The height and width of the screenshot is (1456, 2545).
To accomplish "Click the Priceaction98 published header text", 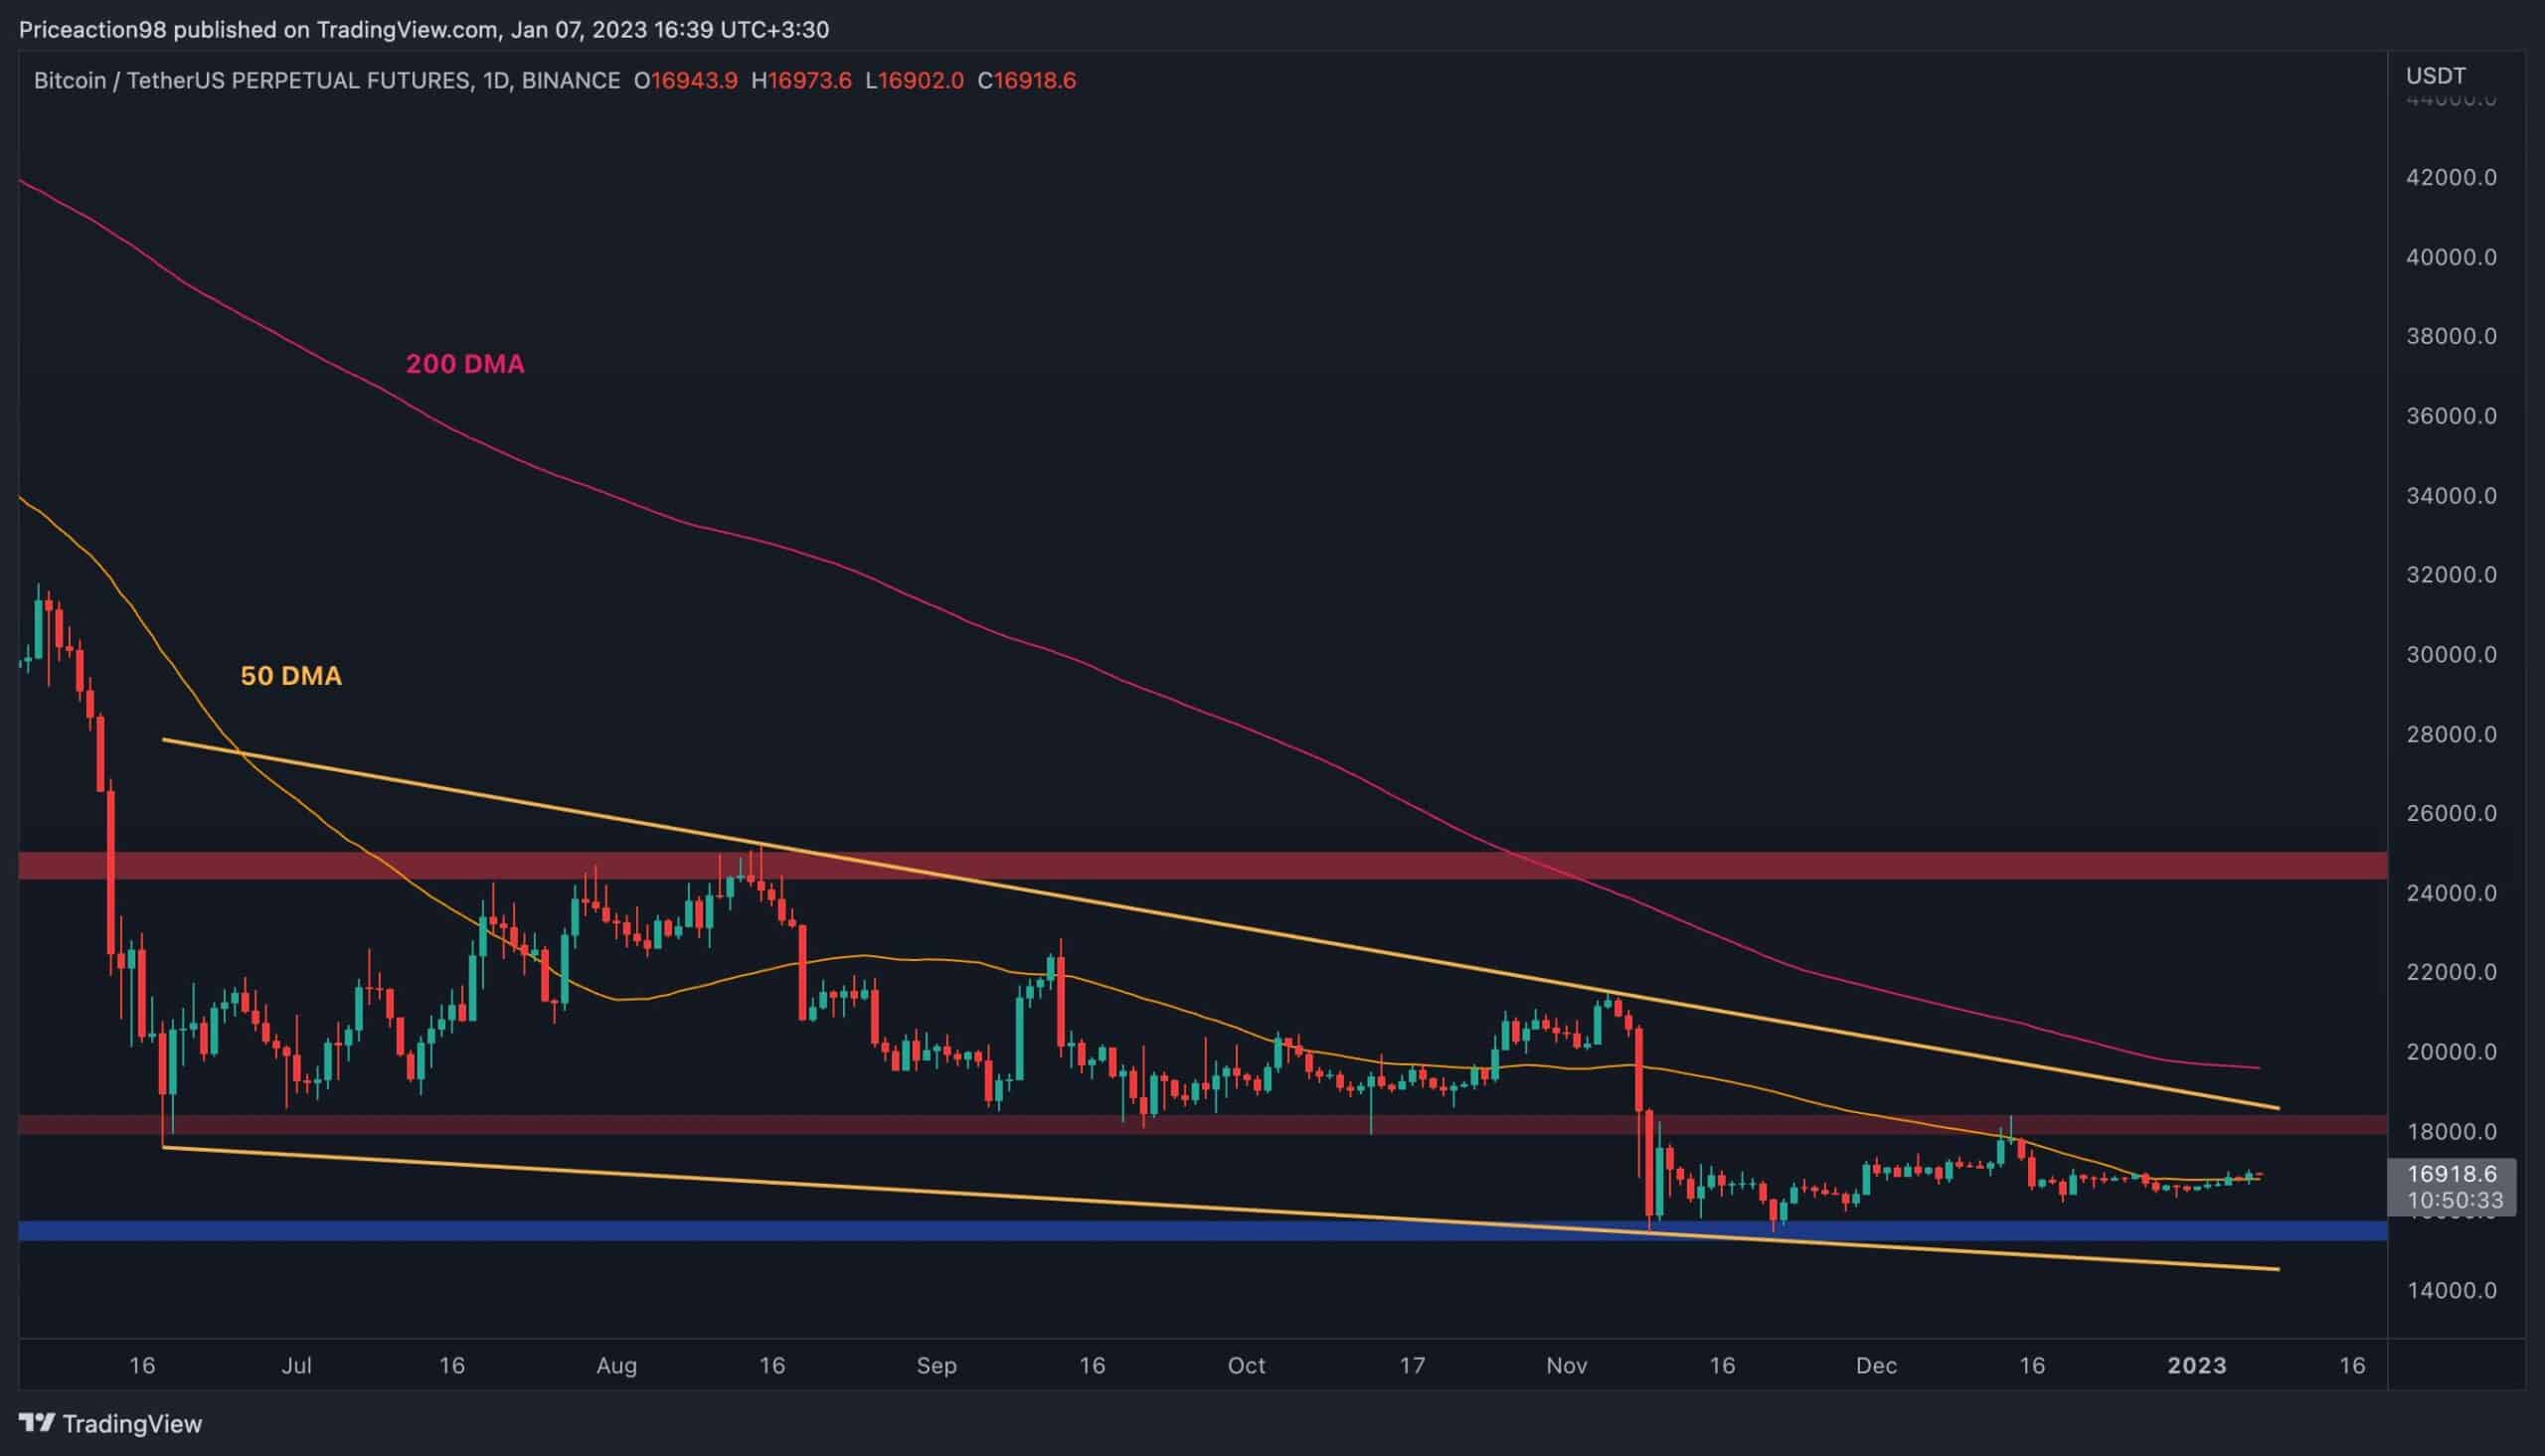I will [x=425, y=30].
